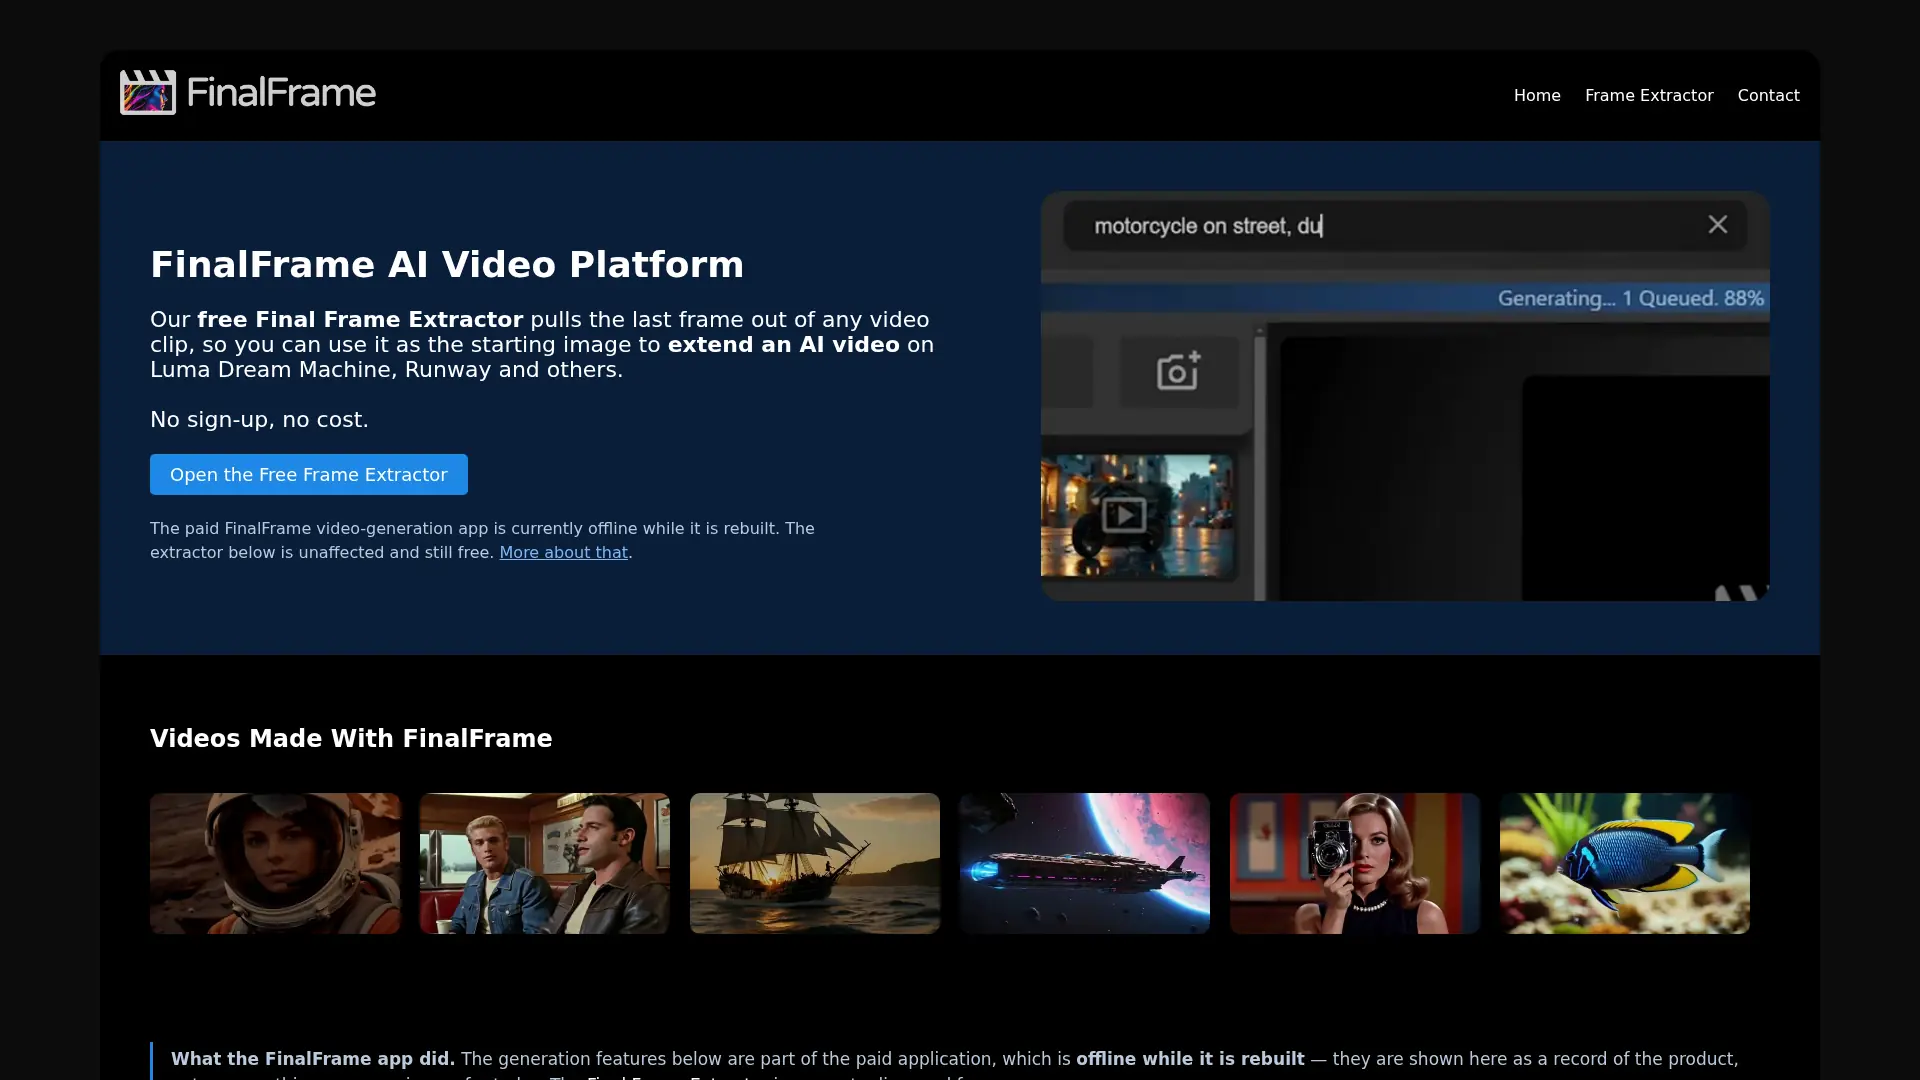
Task: Click the FinalFrame AI Video Platform heading
Action: coord(447,265)
